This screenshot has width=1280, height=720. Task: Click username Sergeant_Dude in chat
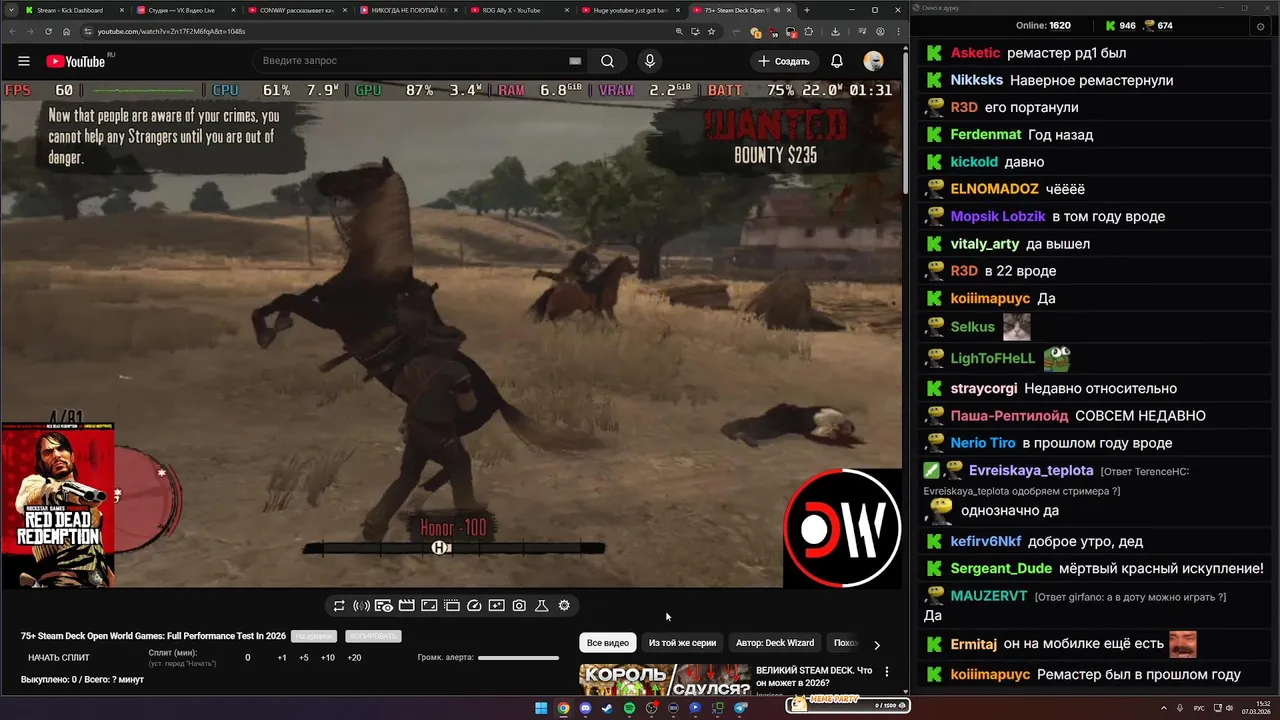coord(1001,568)
